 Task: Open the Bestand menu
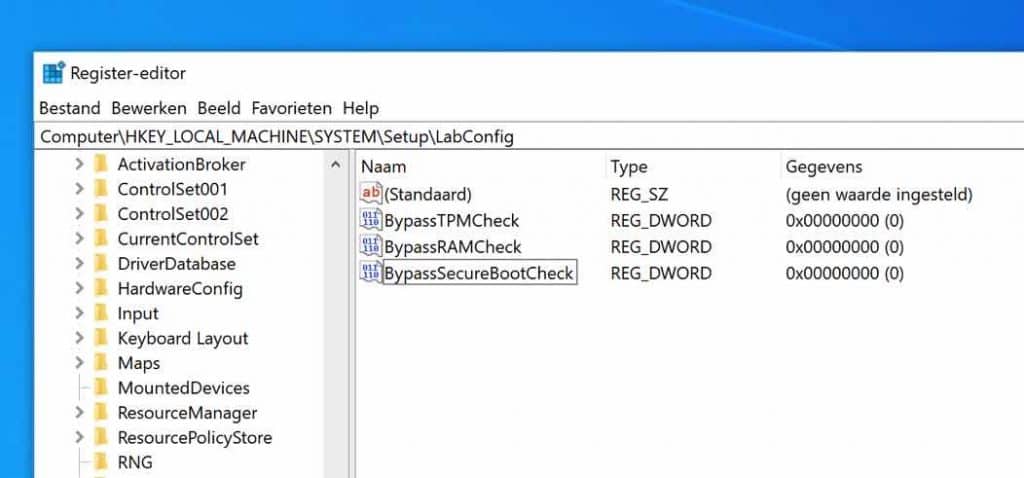(70, 108)
